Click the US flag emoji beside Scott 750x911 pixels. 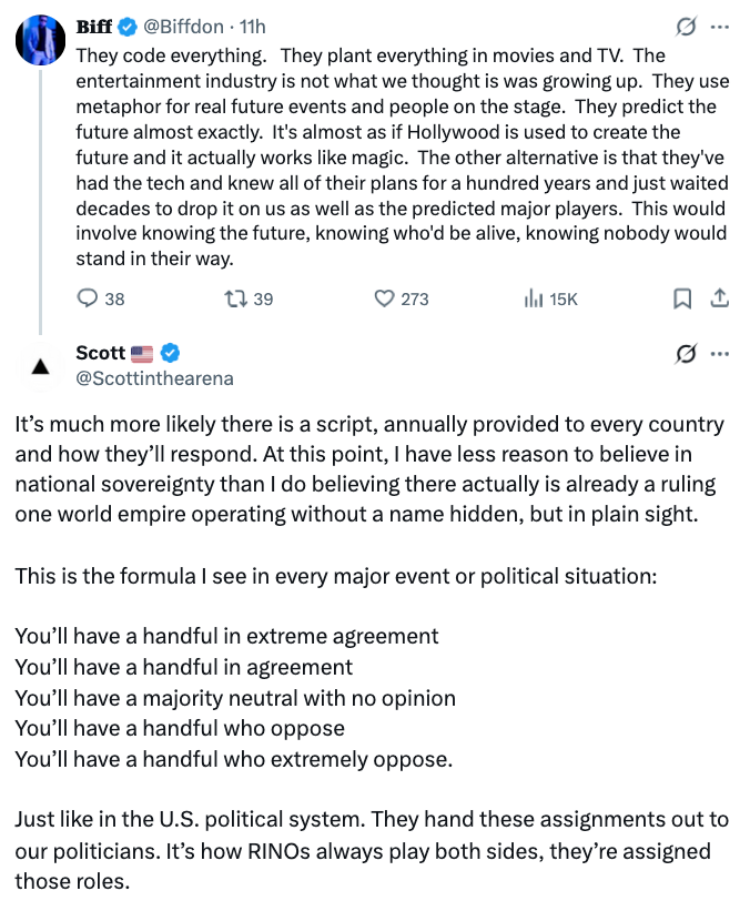[142, 354]
